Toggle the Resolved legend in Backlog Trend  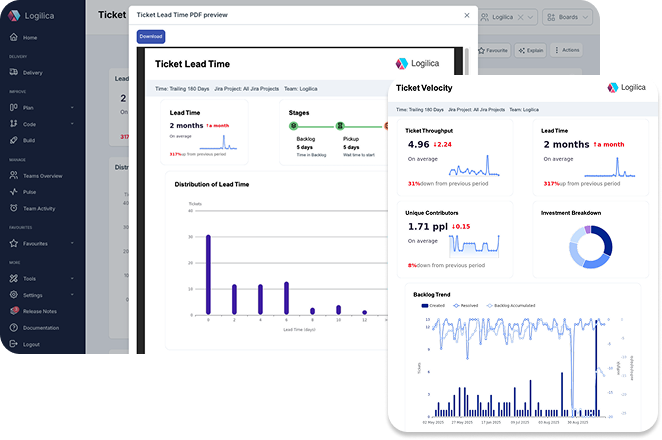point(465,305)
